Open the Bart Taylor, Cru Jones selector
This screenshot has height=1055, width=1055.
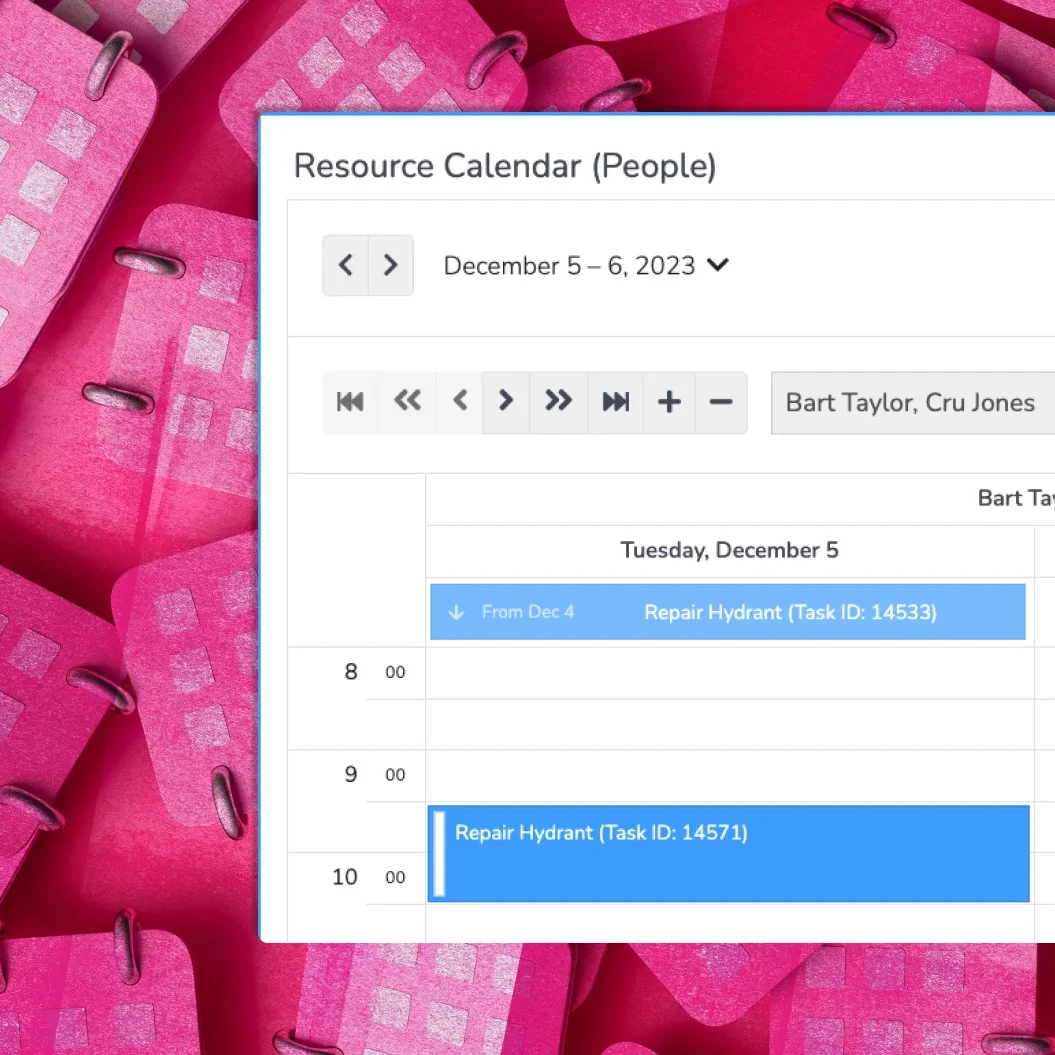tap(910, 403)
